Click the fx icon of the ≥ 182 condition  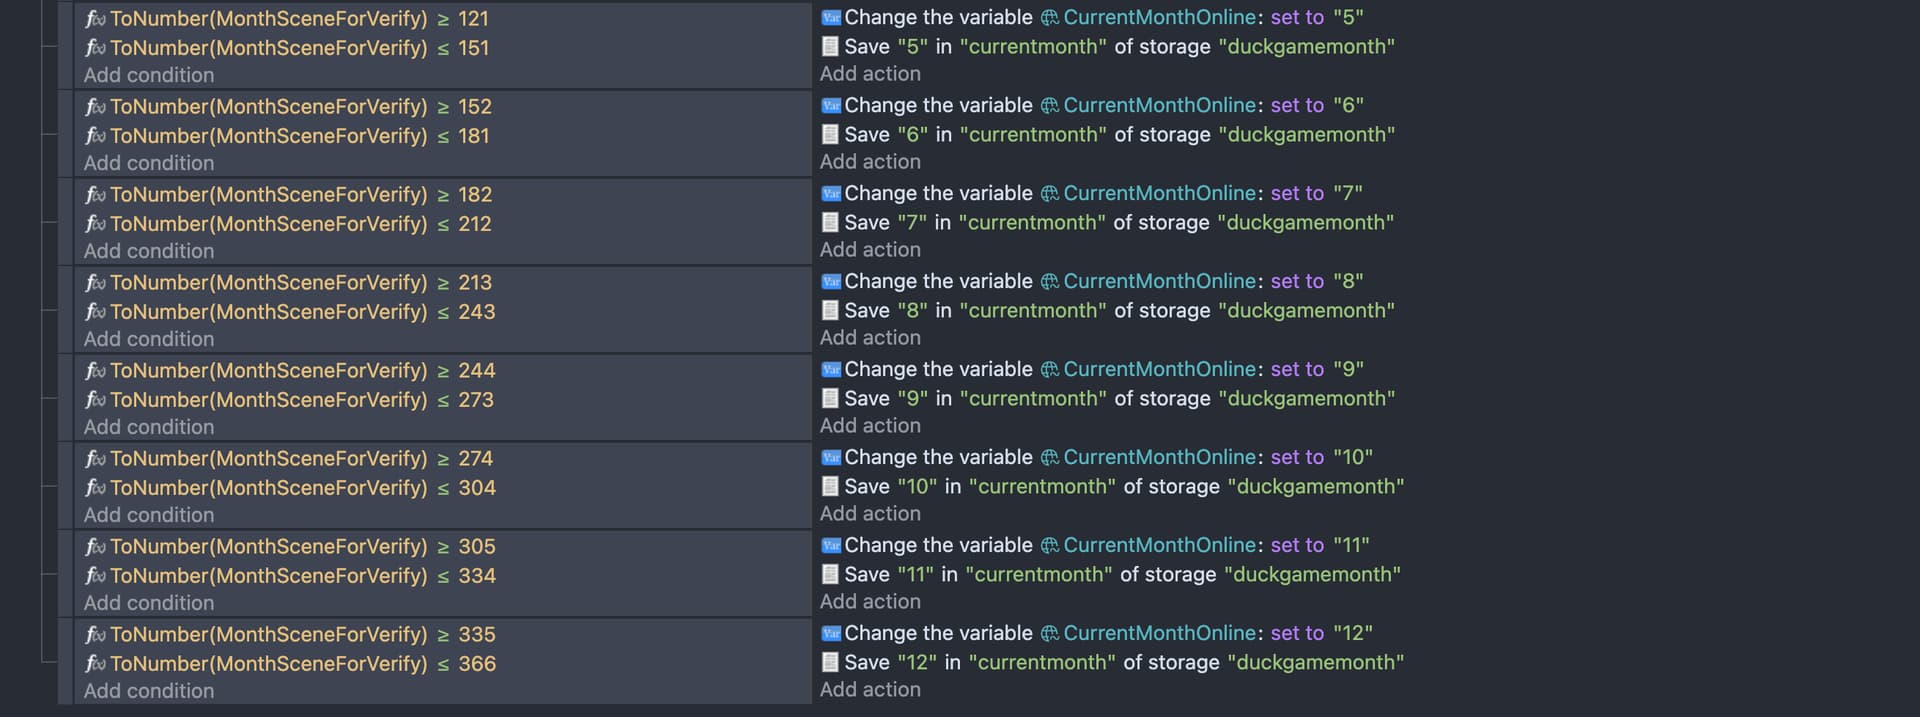pyautogui.click(x=96, y=195)
